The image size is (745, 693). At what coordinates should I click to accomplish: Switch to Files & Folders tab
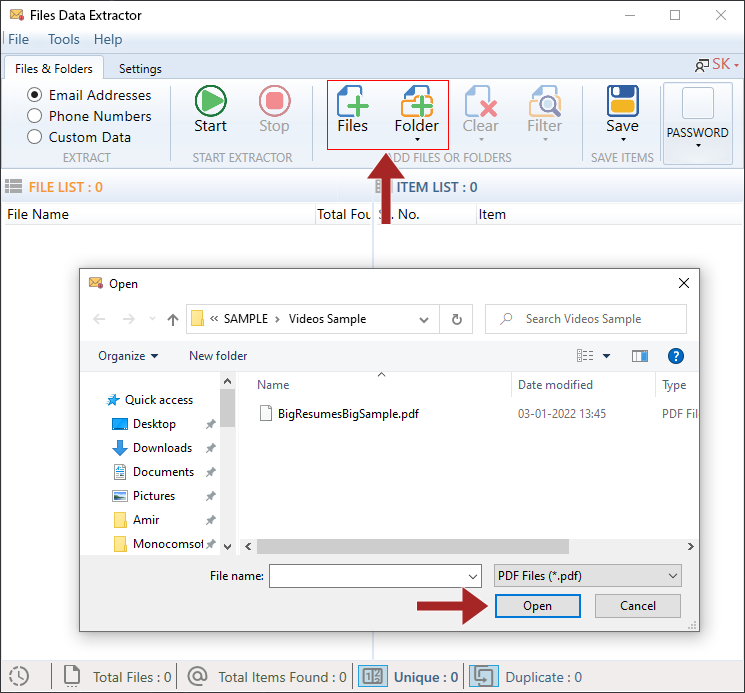(54, 69)
